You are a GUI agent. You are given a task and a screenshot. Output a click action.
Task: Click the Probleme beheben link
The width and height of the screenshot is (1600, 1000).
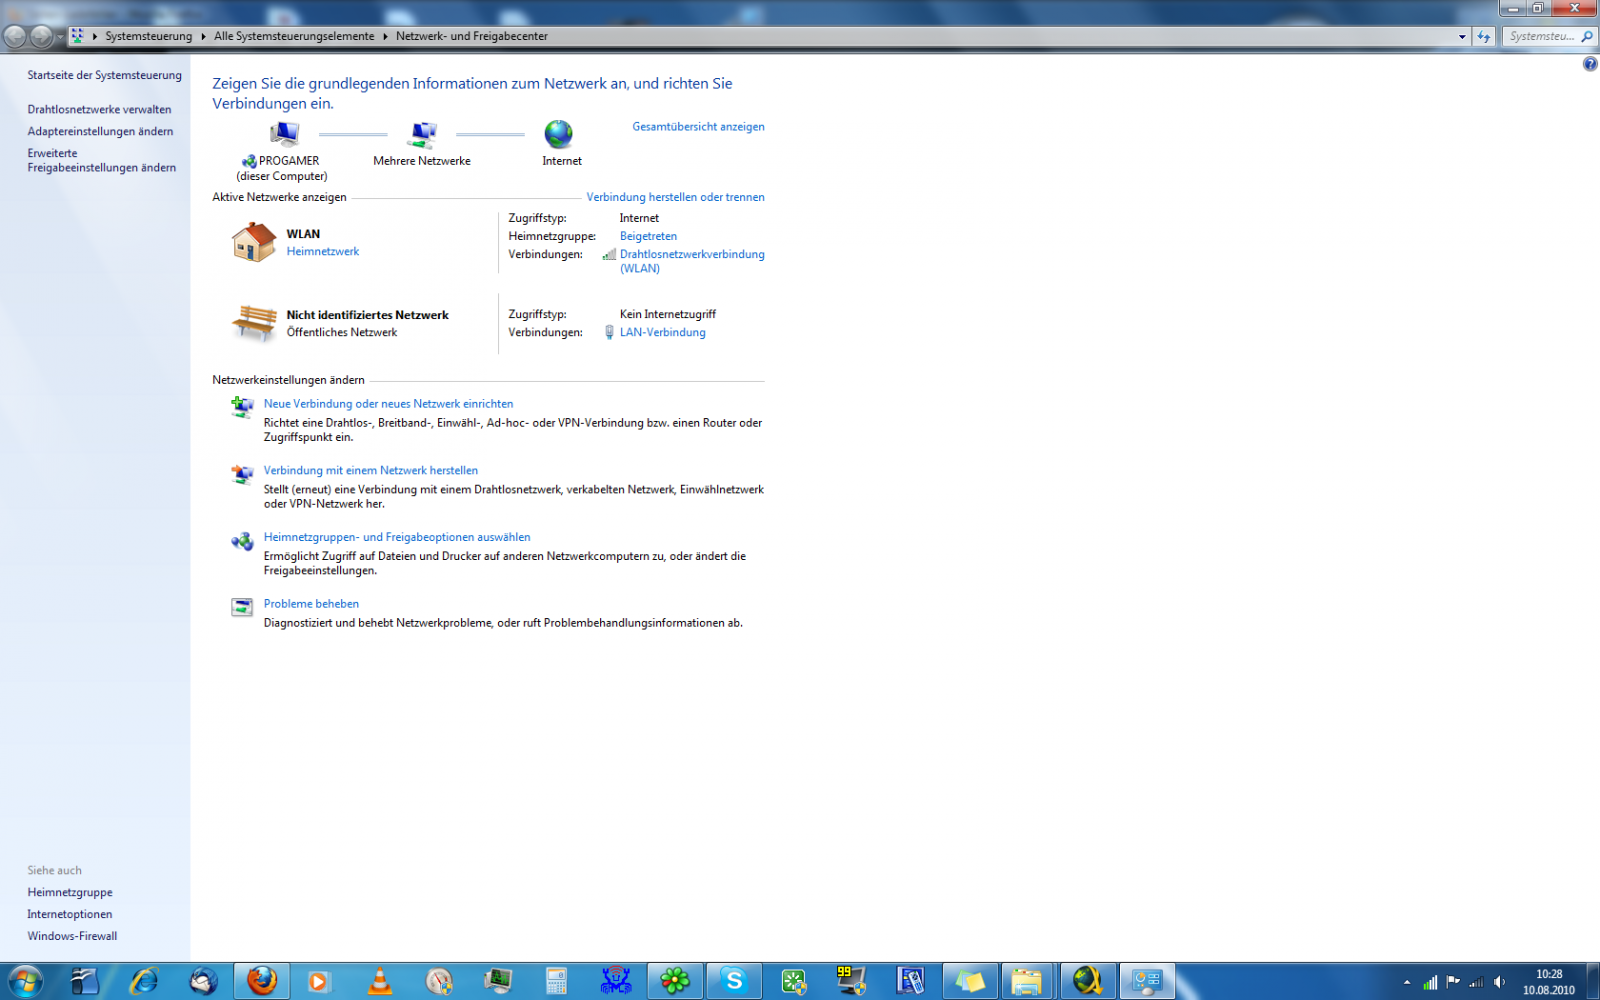pos(311,603)
